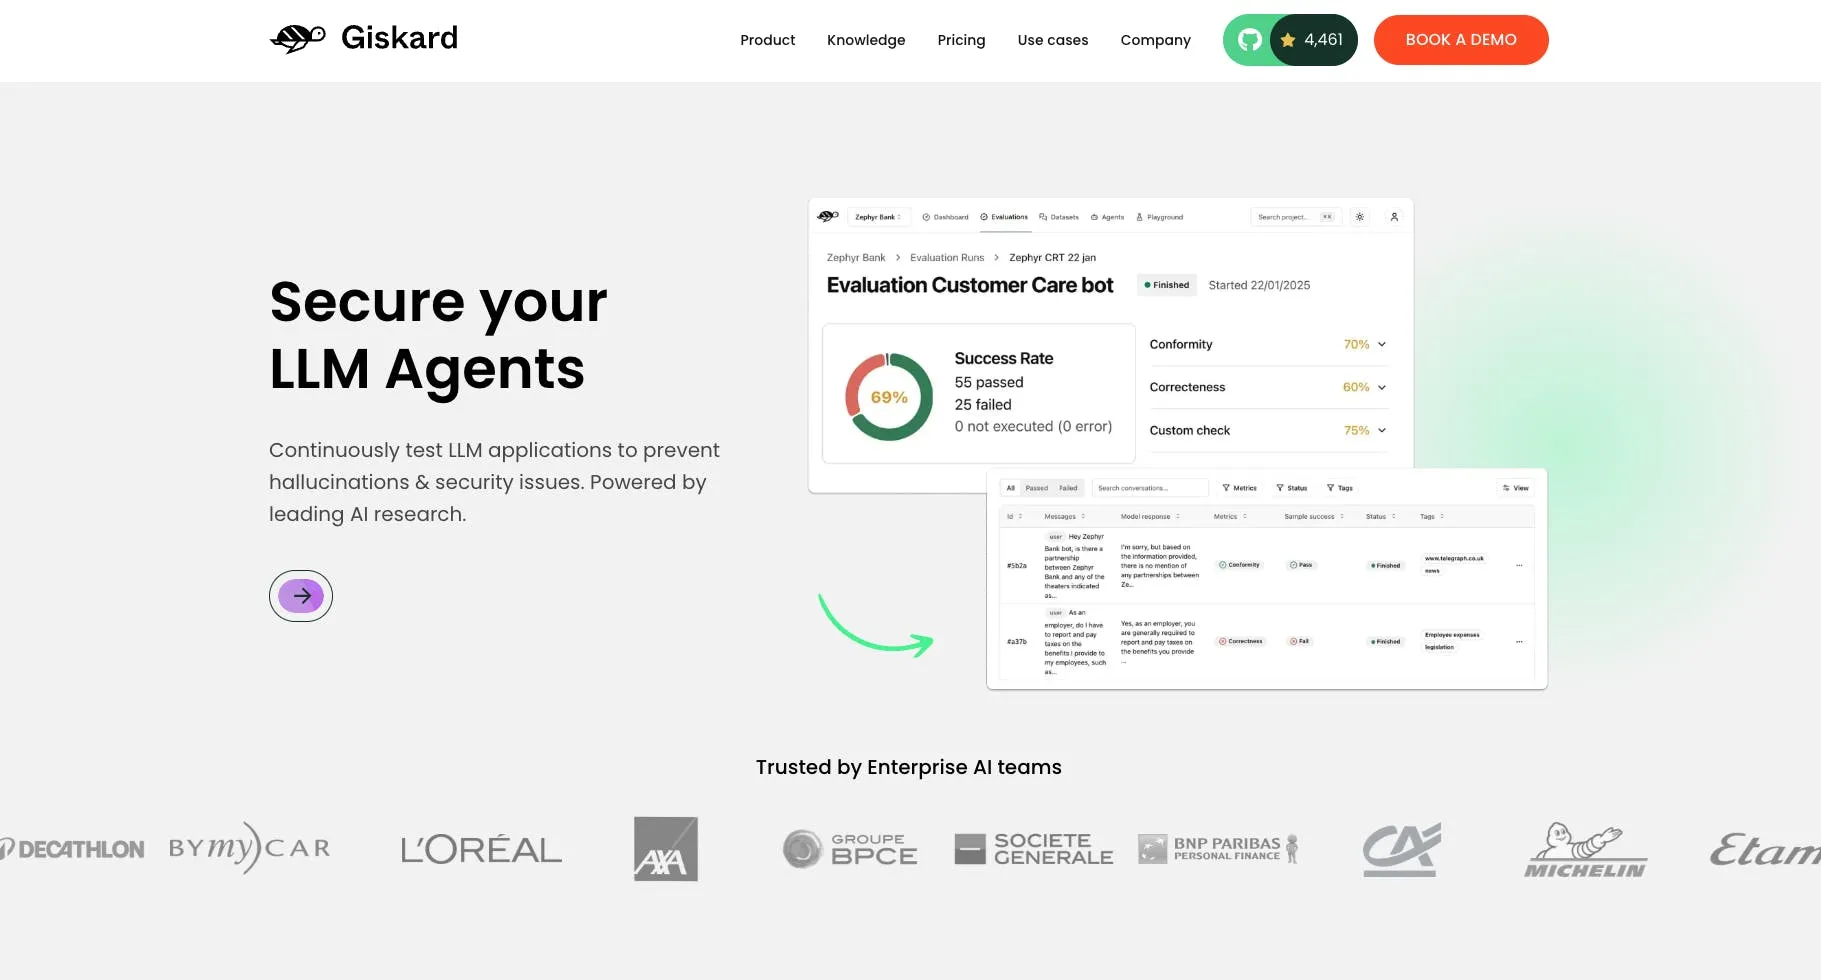The height and width of the screenshot is (980, 1821).
Task: Go to the Pricing page
Action: (x=961, y=40)
